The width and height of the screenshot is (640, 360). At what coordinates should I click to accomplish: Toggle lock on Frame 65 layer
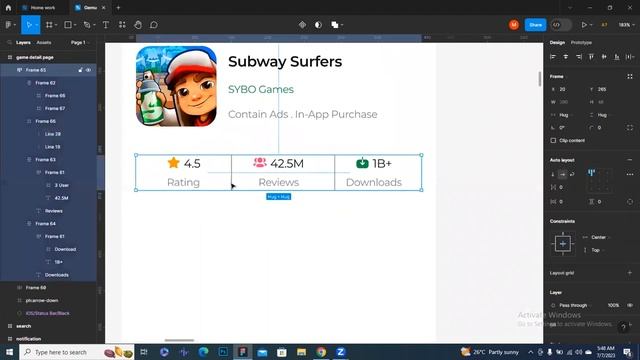coord(80,70)
